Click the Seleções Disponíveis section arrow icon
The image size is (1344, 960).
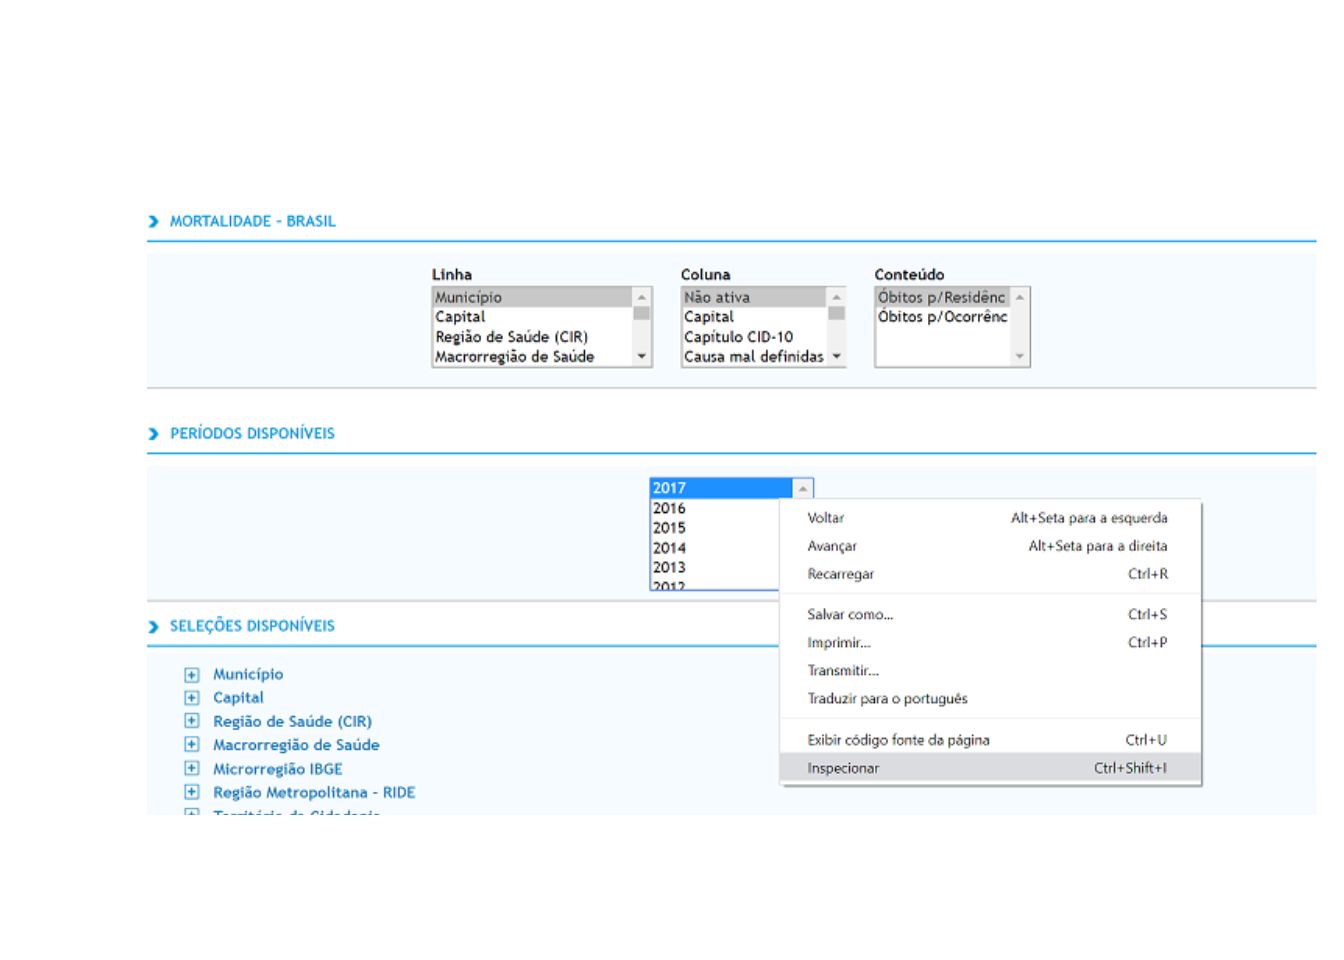tap(153, 626)
